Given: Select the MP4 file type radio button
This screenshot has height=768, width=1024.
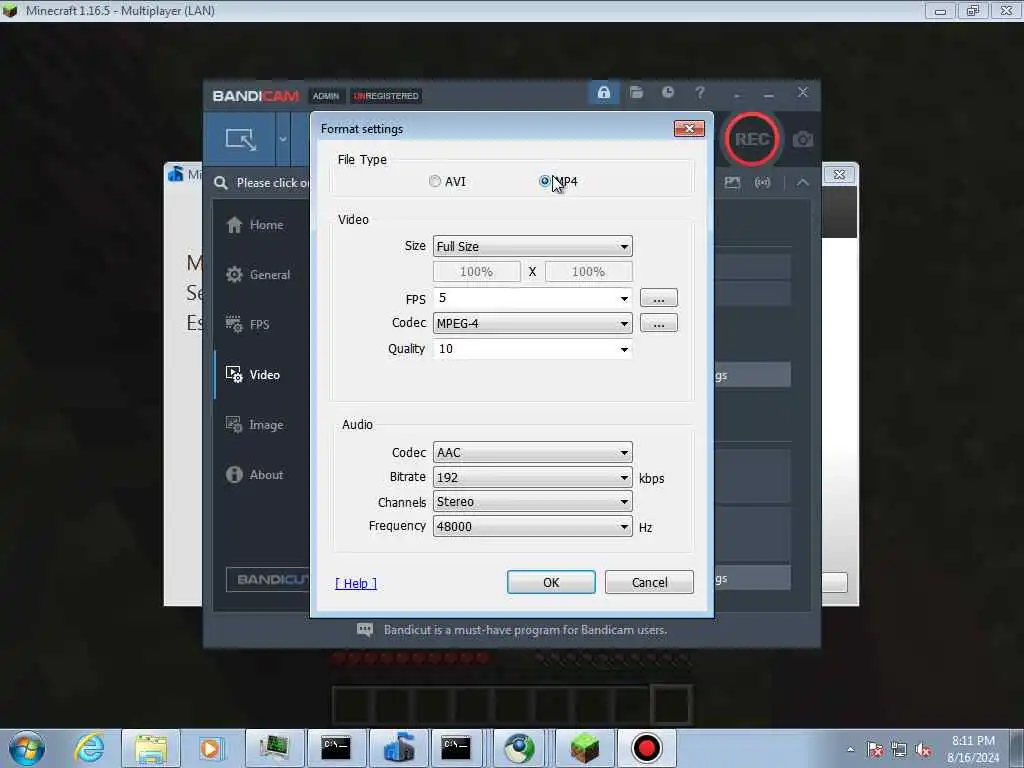Looking at the screenshot, I should (545, 181).
